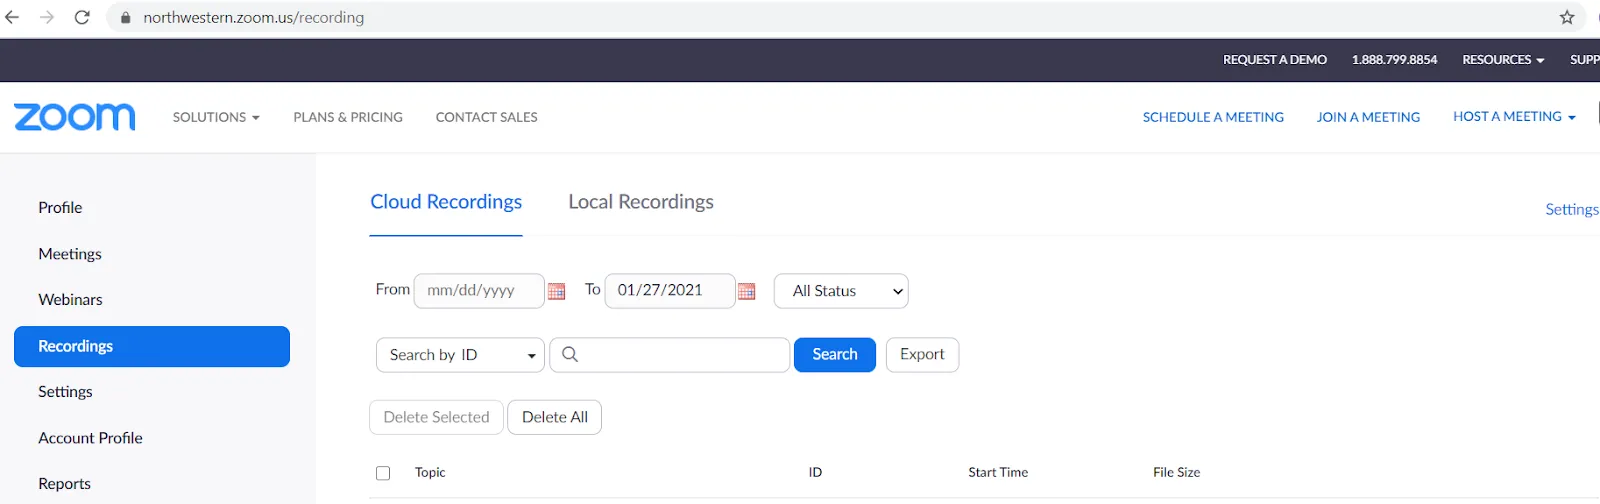Switch to the Local Recordings tab
This screenshot has height=504, width=1600.
[641, 202]
